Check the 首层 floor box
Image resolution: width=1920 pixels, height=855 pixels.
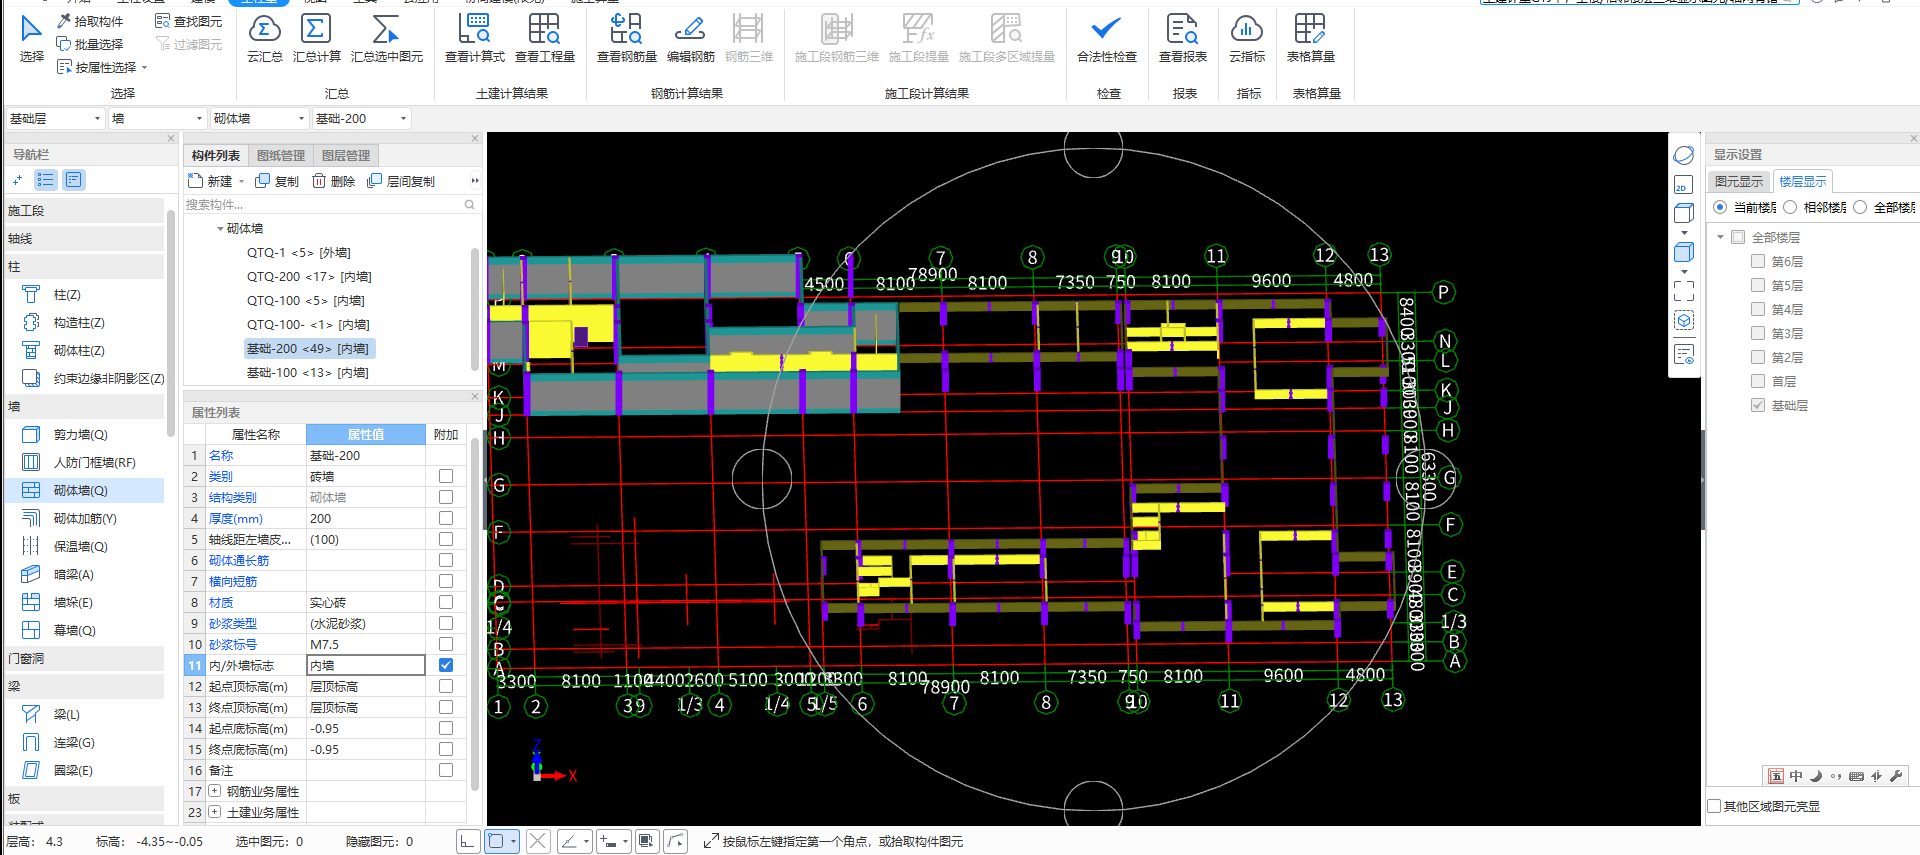tap(1758, 381)
